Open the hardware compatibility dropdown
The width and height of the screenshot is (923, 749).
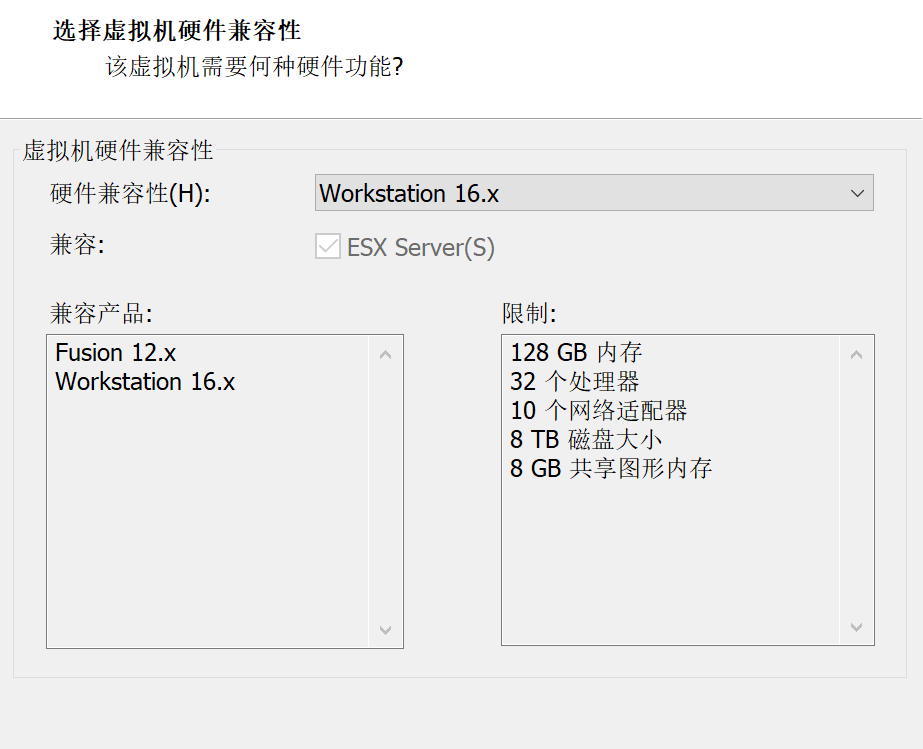[594, 193]
